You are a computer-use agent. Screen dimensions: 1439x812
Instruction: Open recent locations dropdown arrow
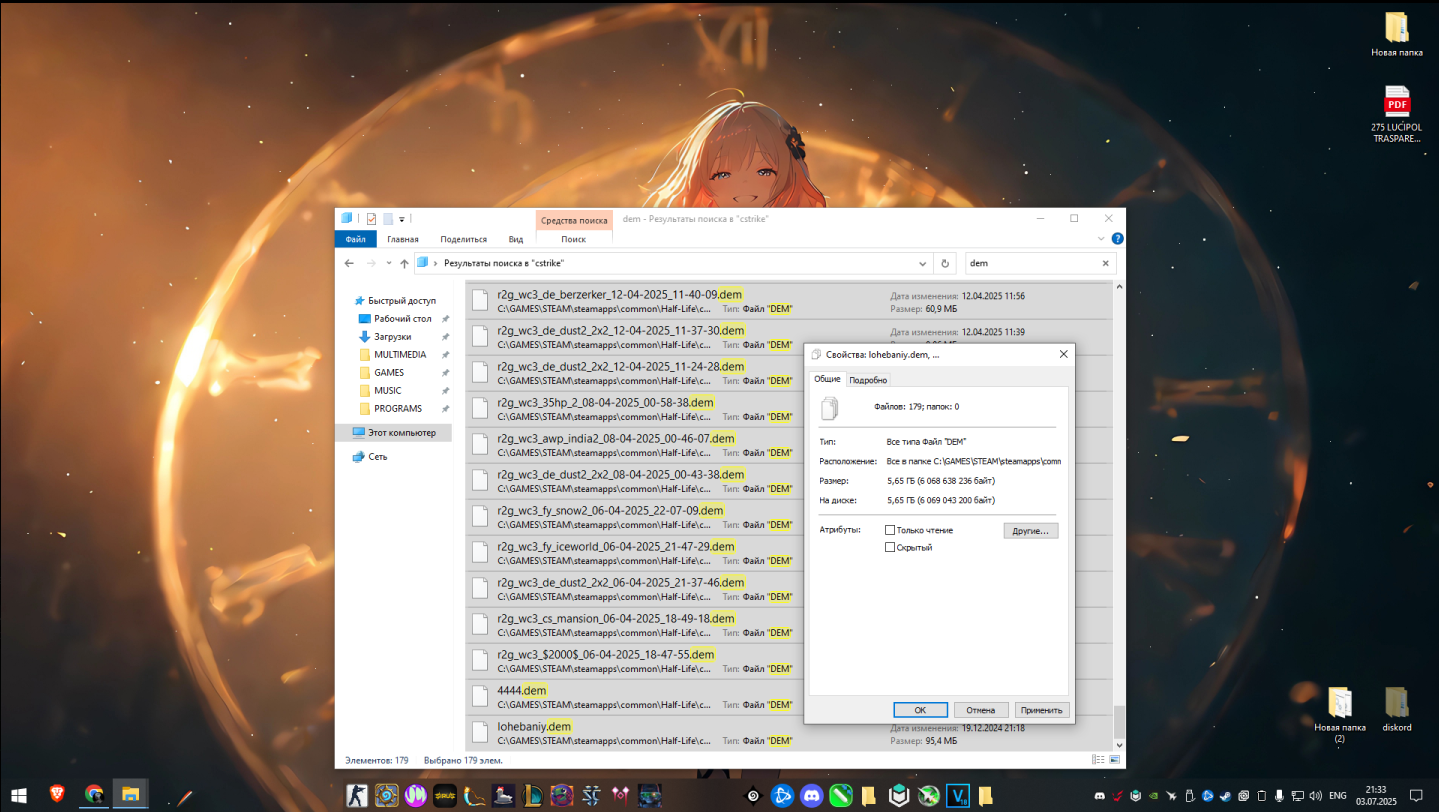(x=389, y=263)
